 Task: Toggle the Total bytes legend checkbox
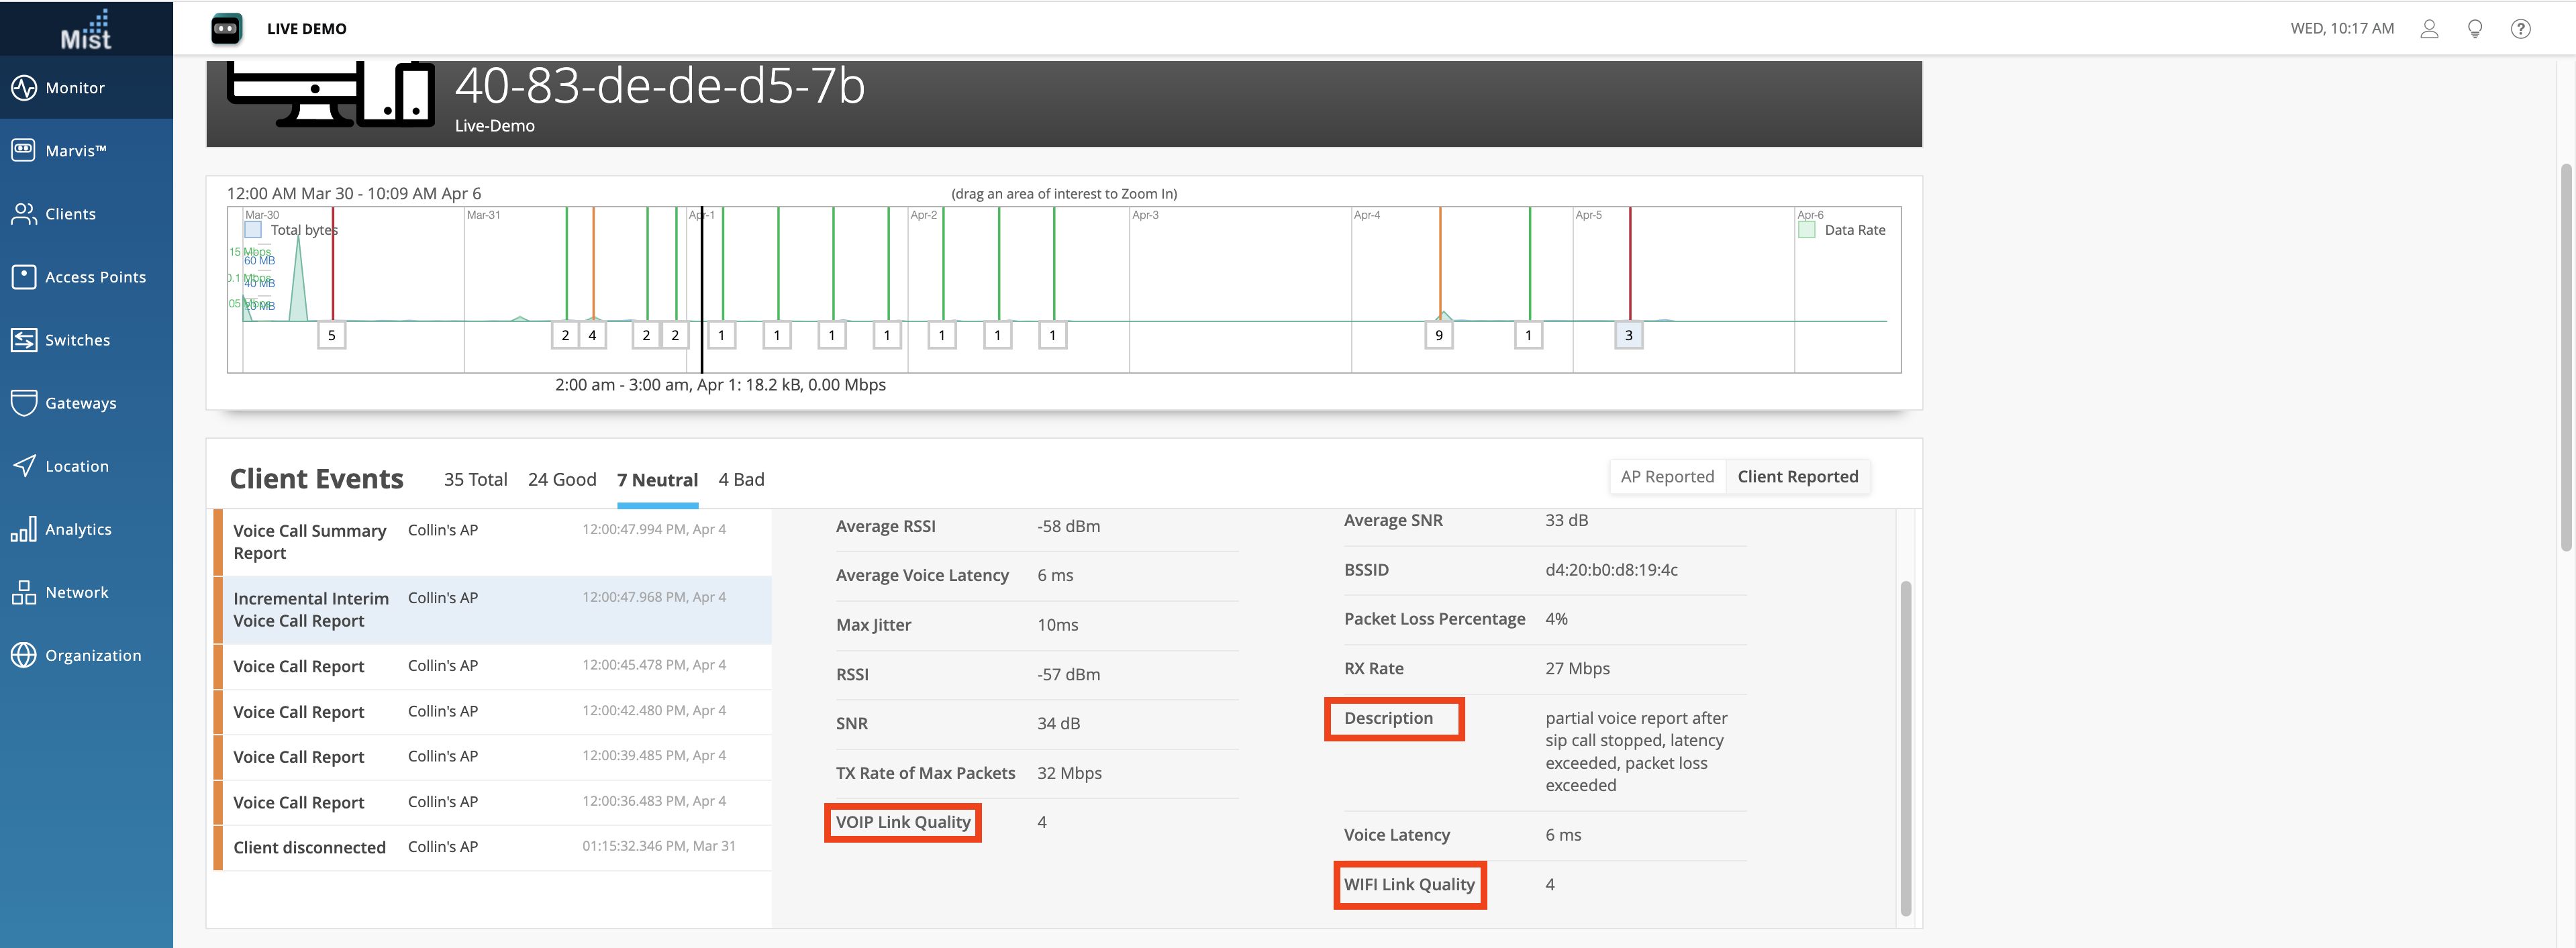(254, 230)
